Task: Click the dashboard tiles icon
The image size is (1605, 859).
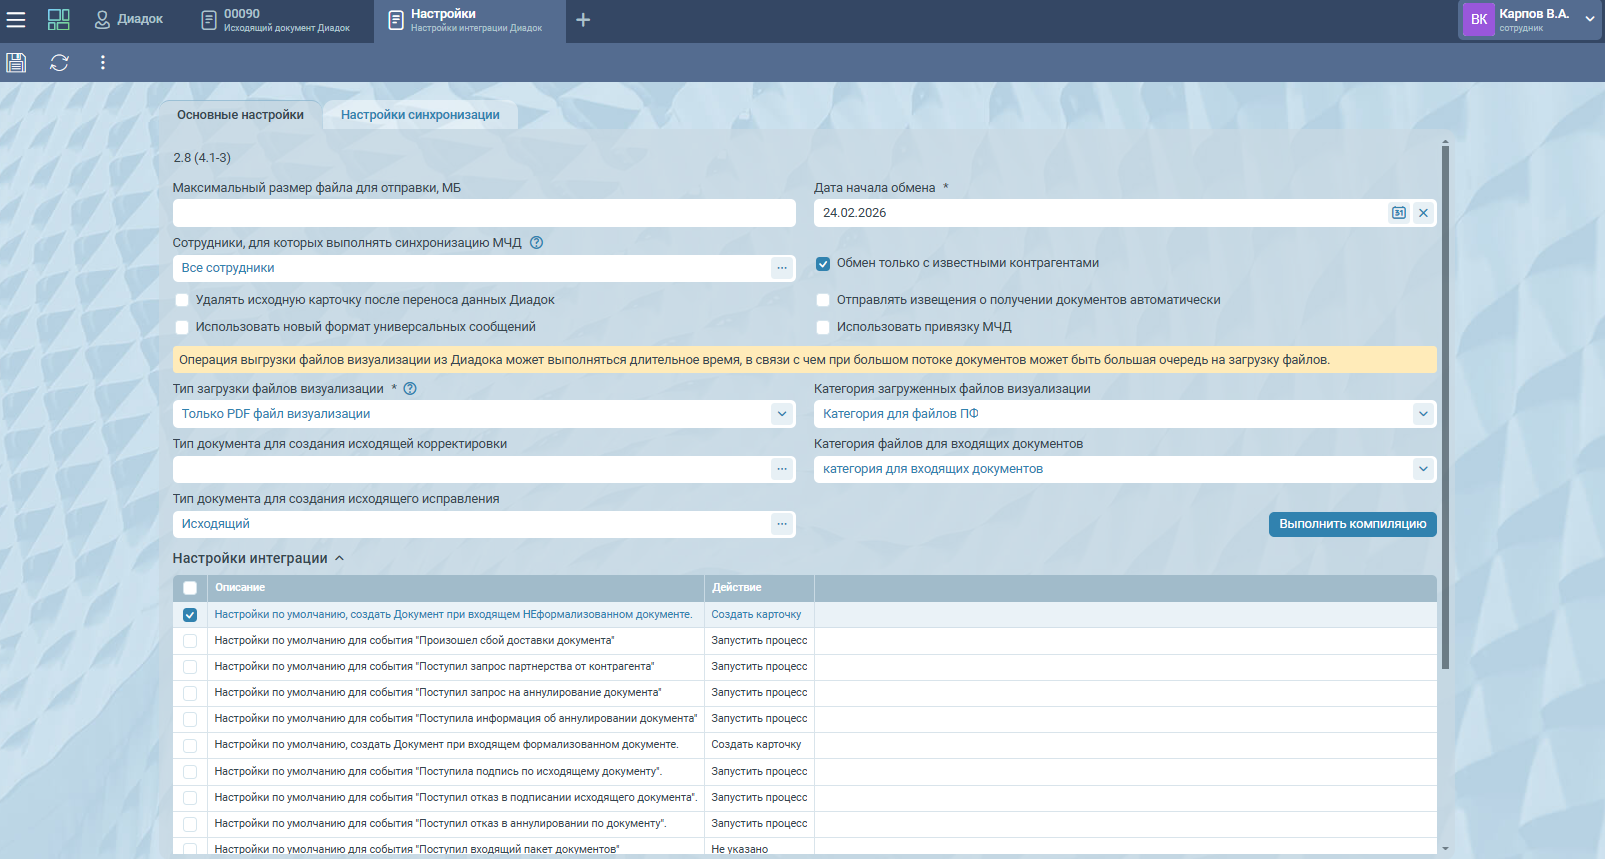Action: (x=59, y=20)
